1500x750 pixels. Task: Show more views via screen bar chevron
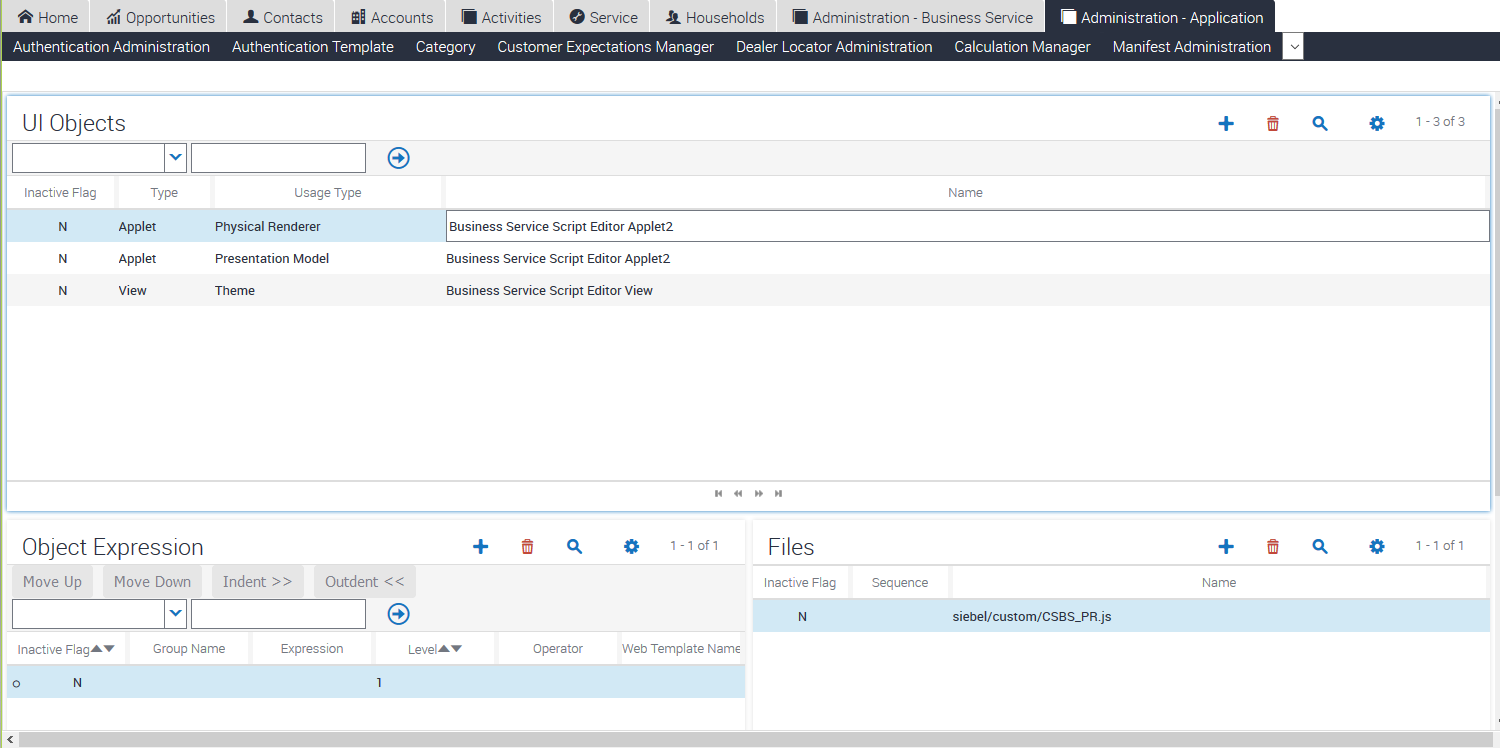(x=1293, y=47)
